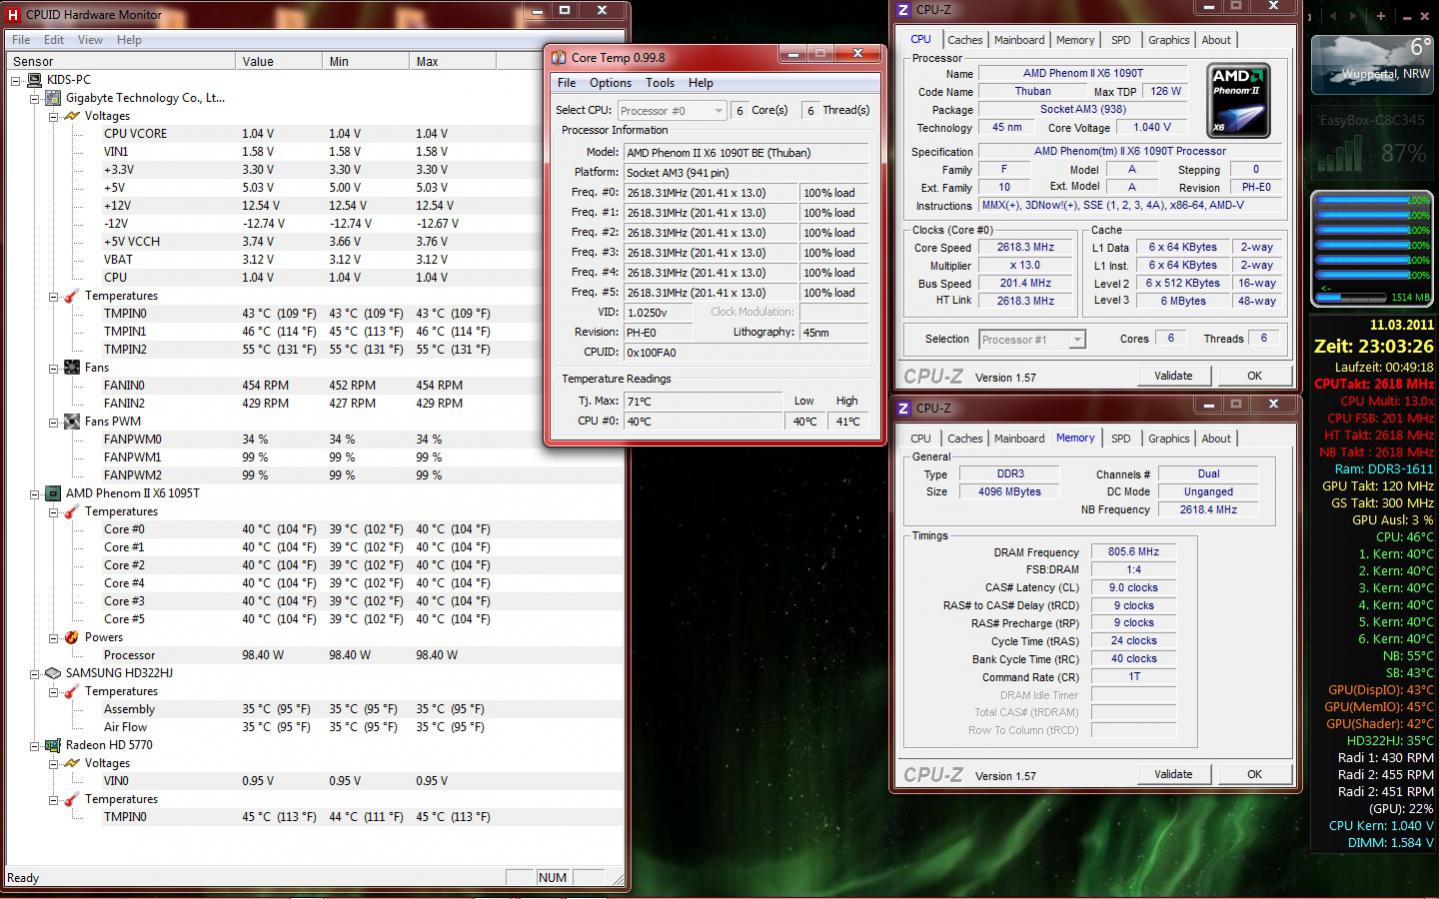Image resolution: width=1439 pixels, height=899 pixels.
Task: Click the weather gadget cloud image
Action: (1372, 64)
